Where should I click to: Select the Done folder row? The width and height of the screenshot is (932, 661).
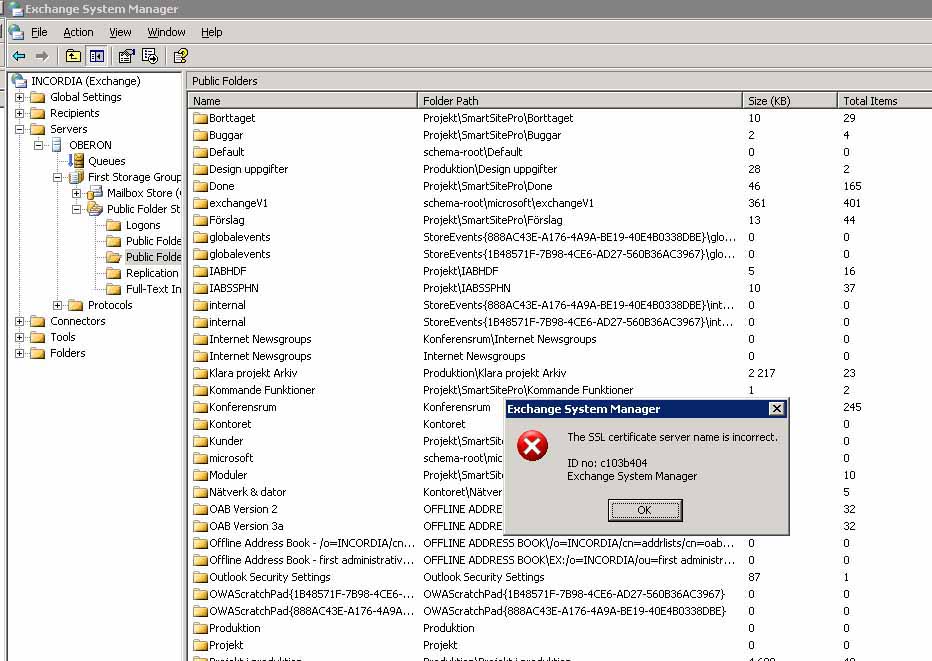[221, 187]
